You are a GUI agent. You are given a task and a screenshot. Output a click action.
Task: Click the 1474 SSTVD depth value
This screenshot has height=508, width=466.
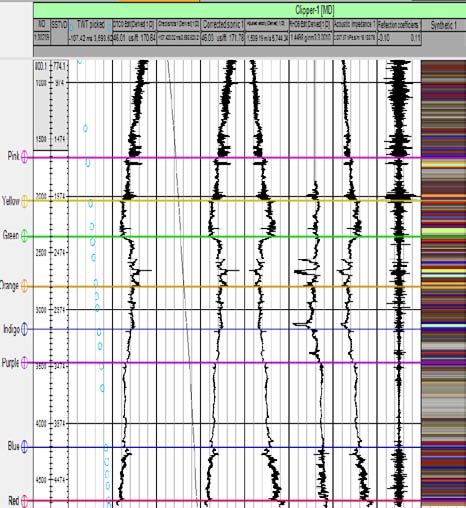[60, 139]
